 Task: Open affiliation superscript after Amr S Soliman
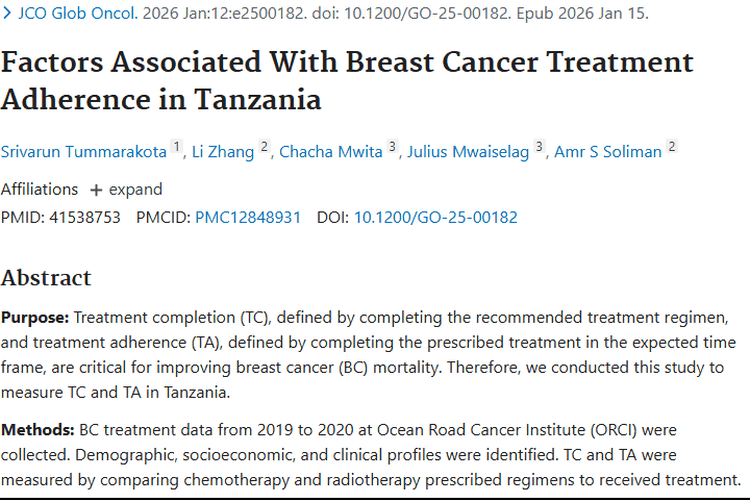coord(672,147)
